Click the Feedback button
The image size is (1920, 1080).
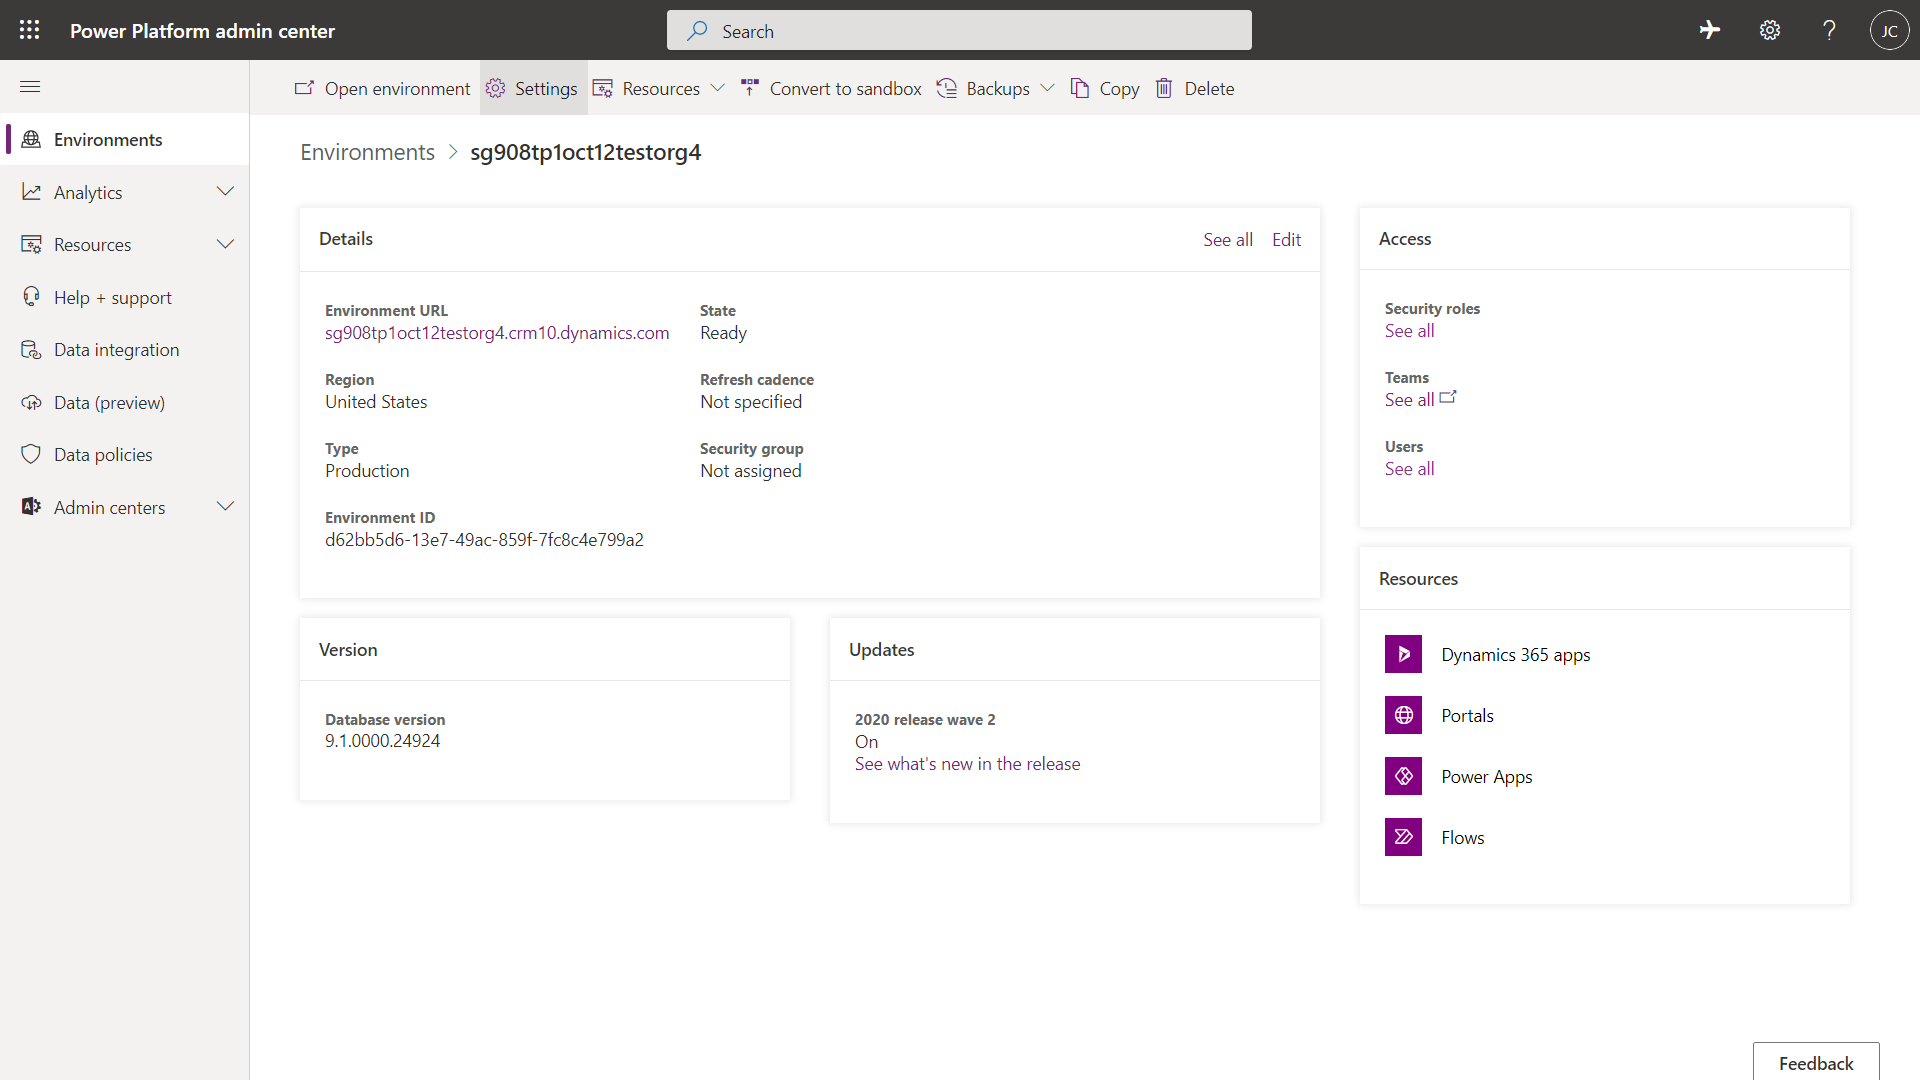click(1816, 1062)
